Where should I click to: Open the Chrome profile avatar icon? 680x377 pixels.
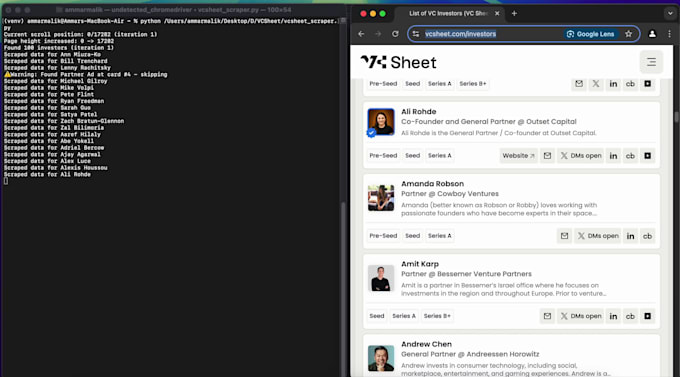coord(652,34)
